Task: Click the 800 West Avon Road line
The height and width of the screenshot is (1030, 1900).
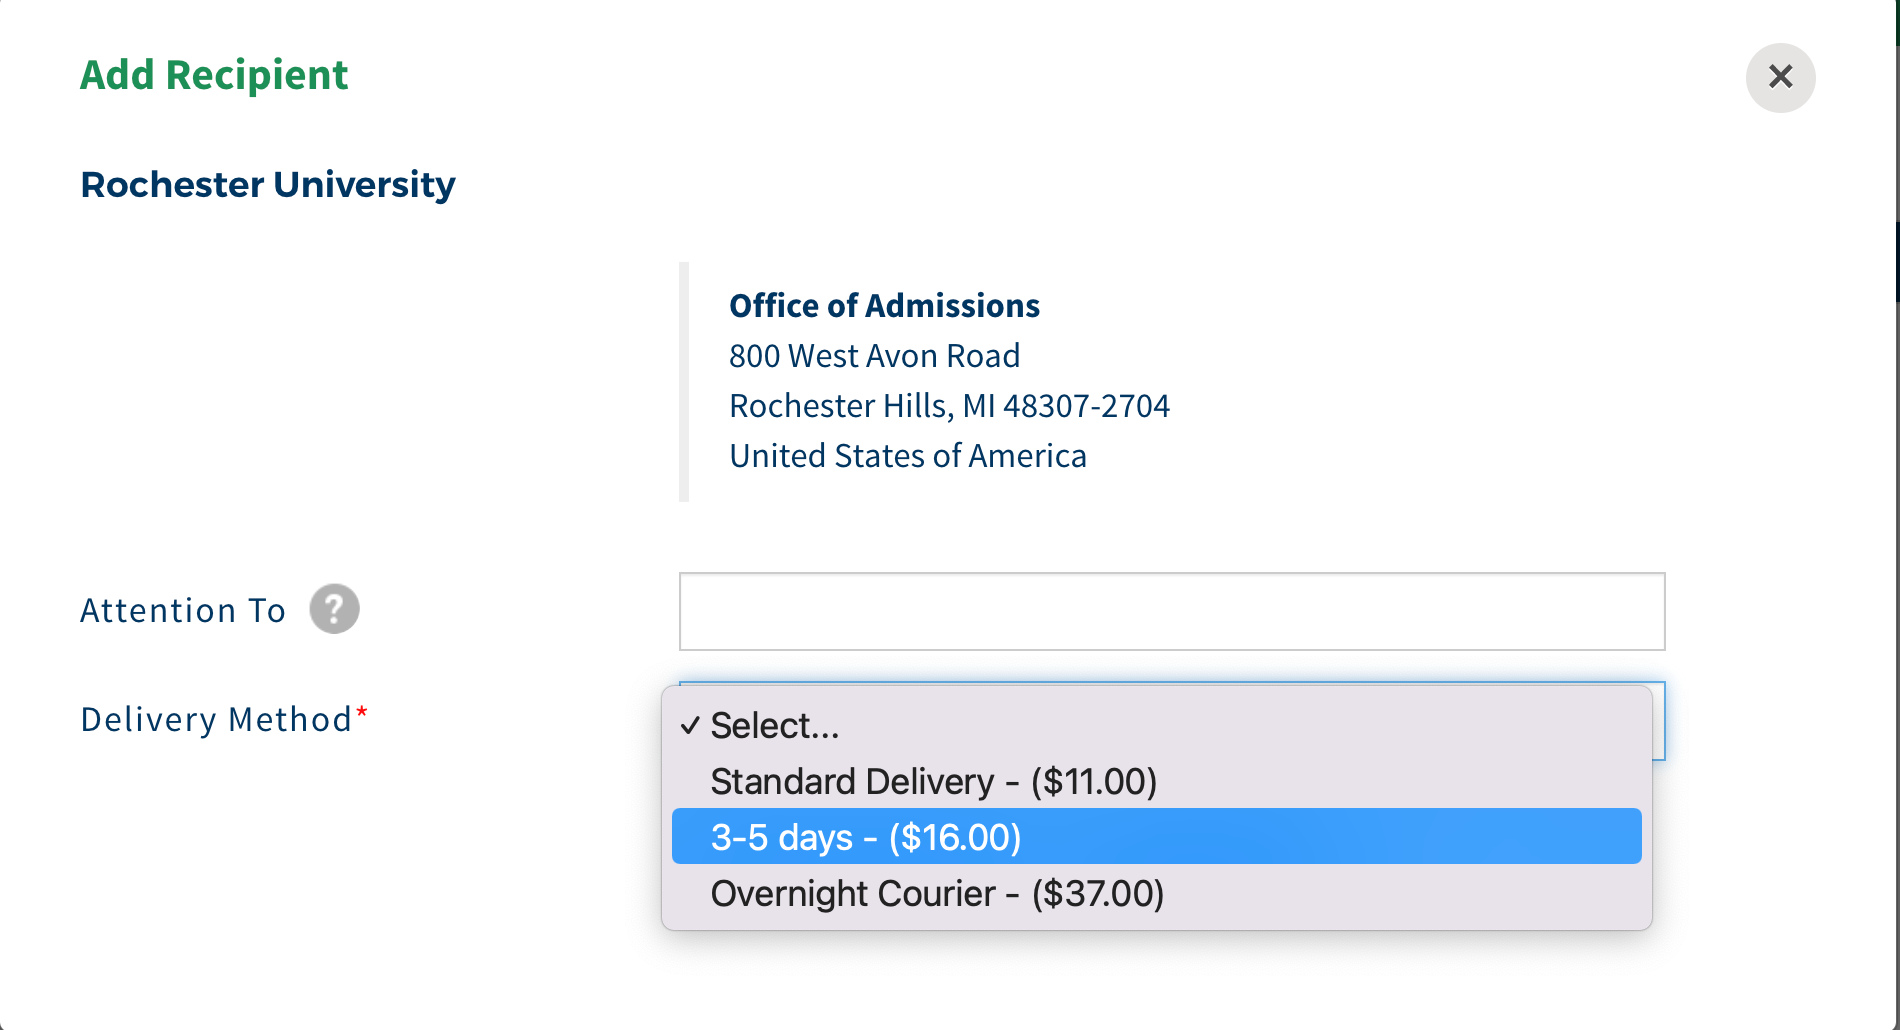Action: click(x=874, y=356)
